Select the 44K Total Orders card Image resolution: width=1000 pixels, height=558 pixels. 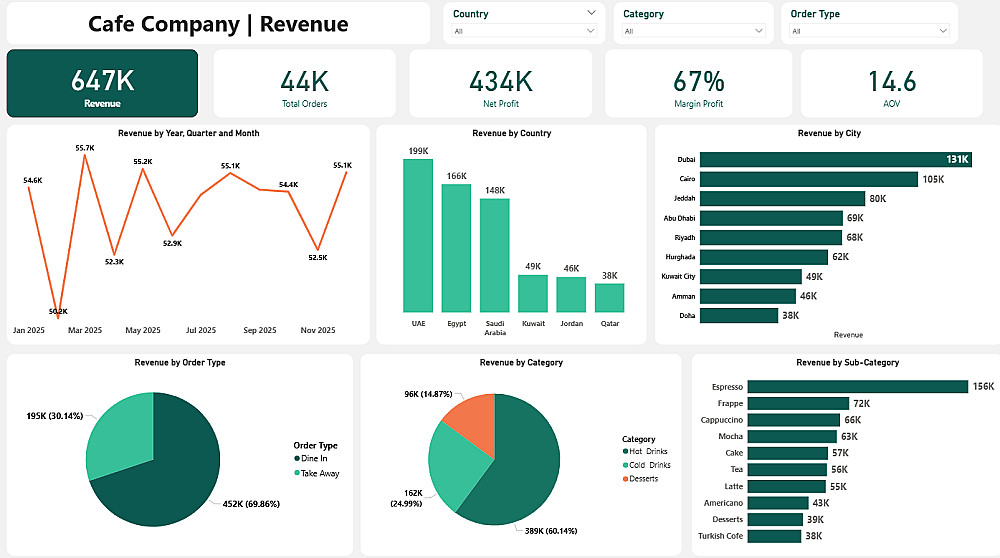(305, 83)
